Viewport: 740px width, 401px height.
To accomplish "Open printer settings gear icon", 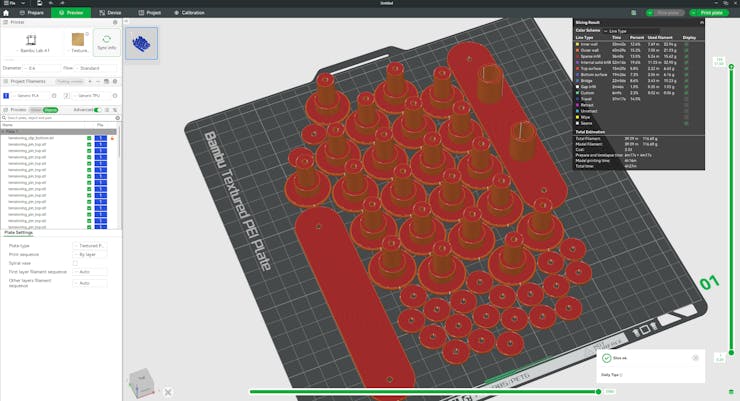I will [x=116, y=21].
